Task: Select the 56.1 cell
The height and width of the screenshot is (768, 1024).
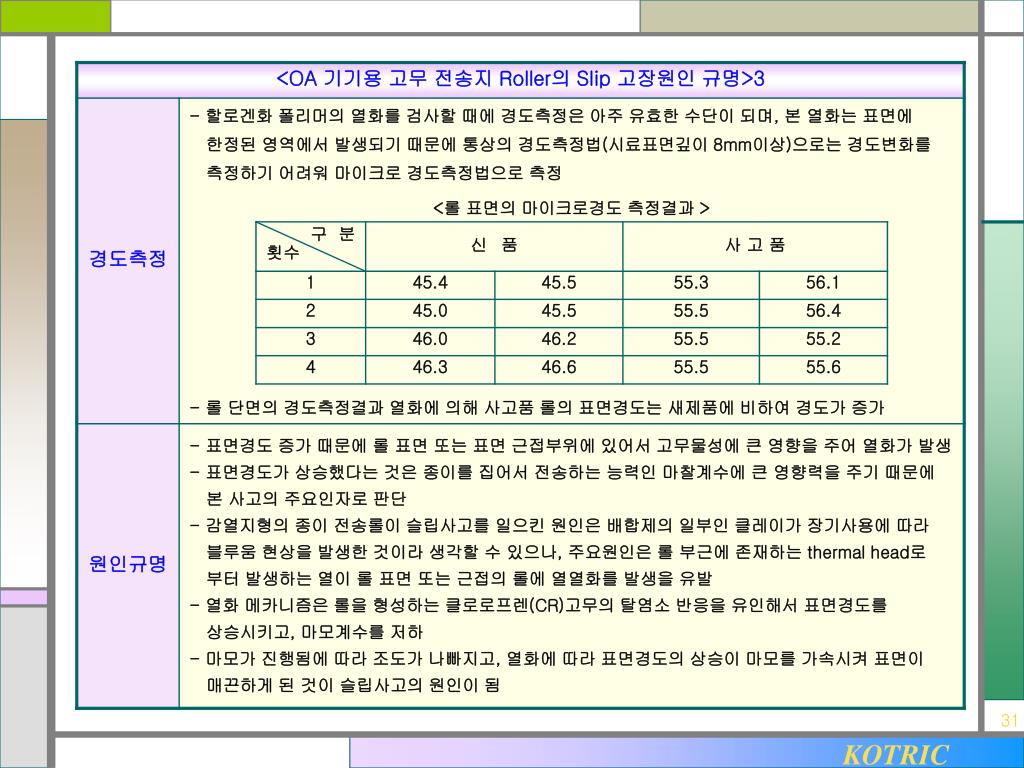Action: tap(823, 283)
